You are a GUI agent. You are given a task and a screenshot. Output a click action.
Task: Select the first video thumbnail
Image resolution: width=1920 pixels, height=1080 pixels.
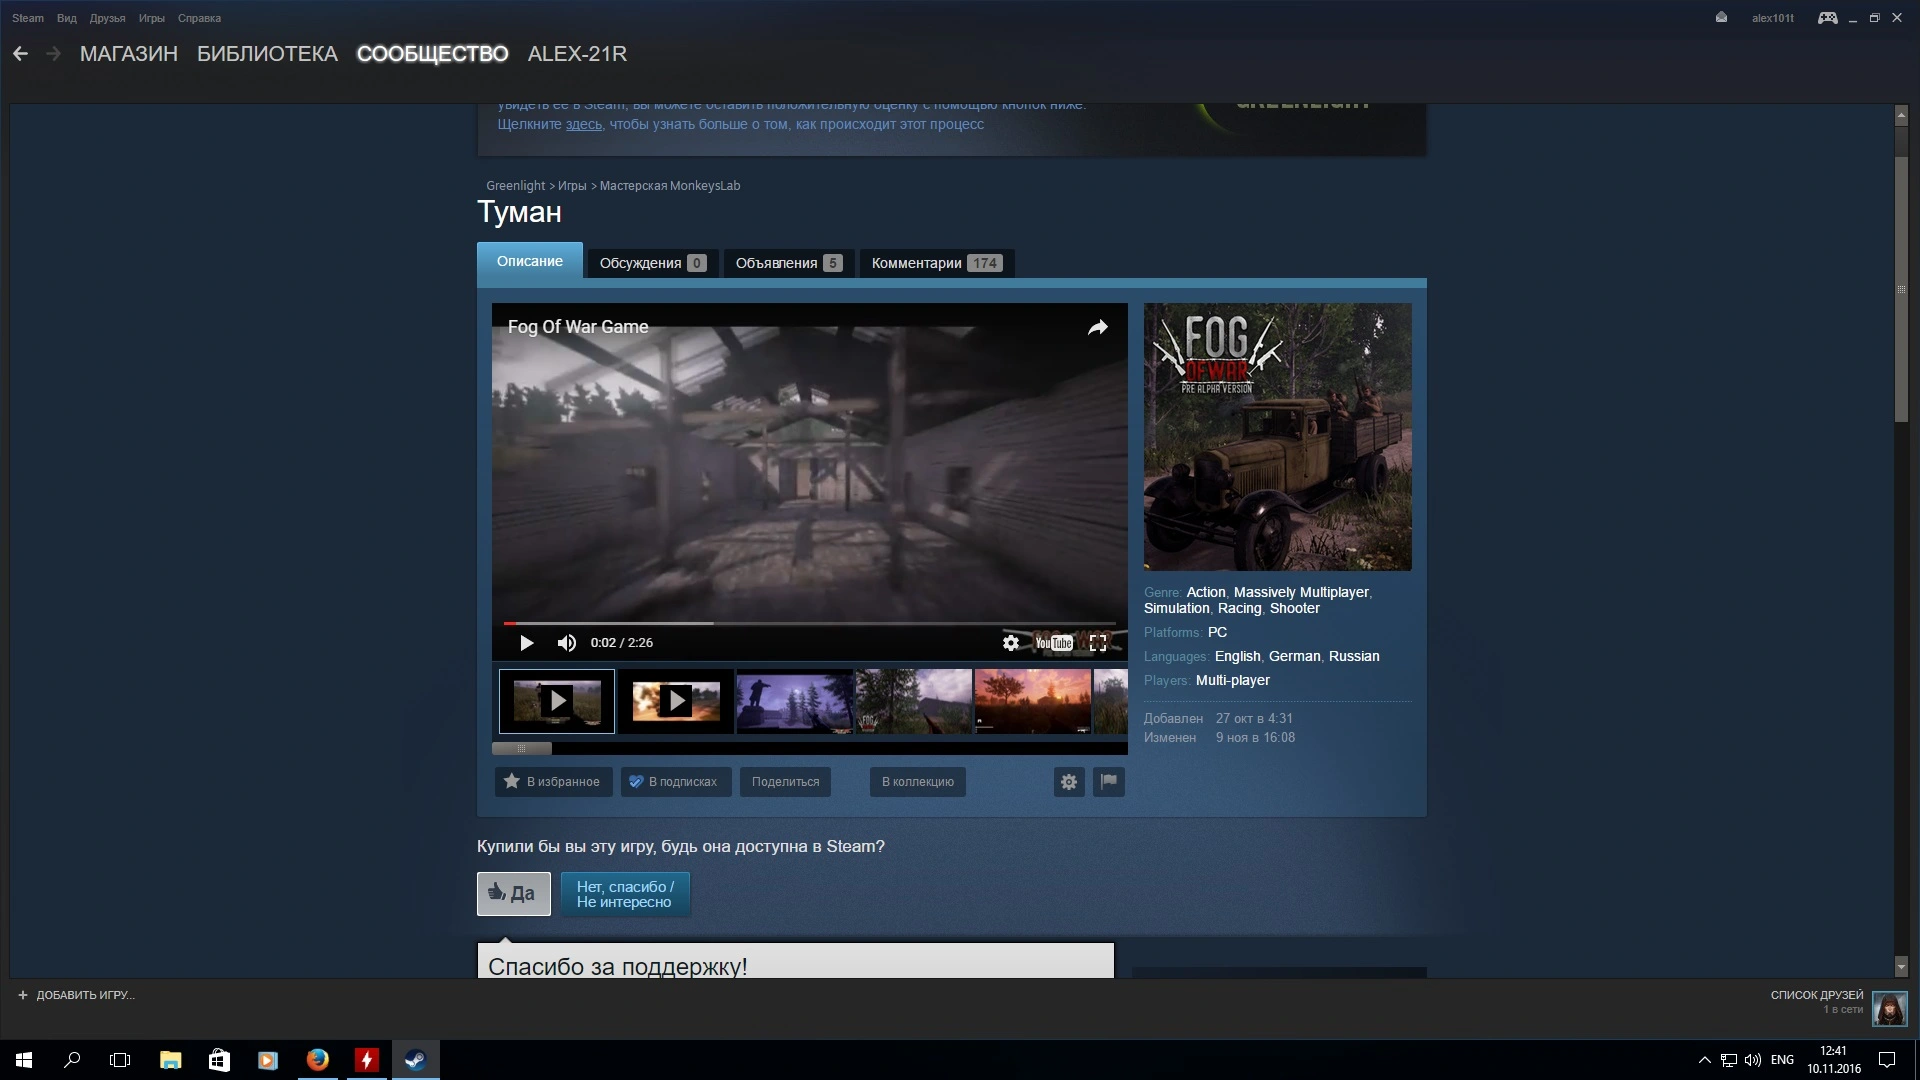point(557,701)
